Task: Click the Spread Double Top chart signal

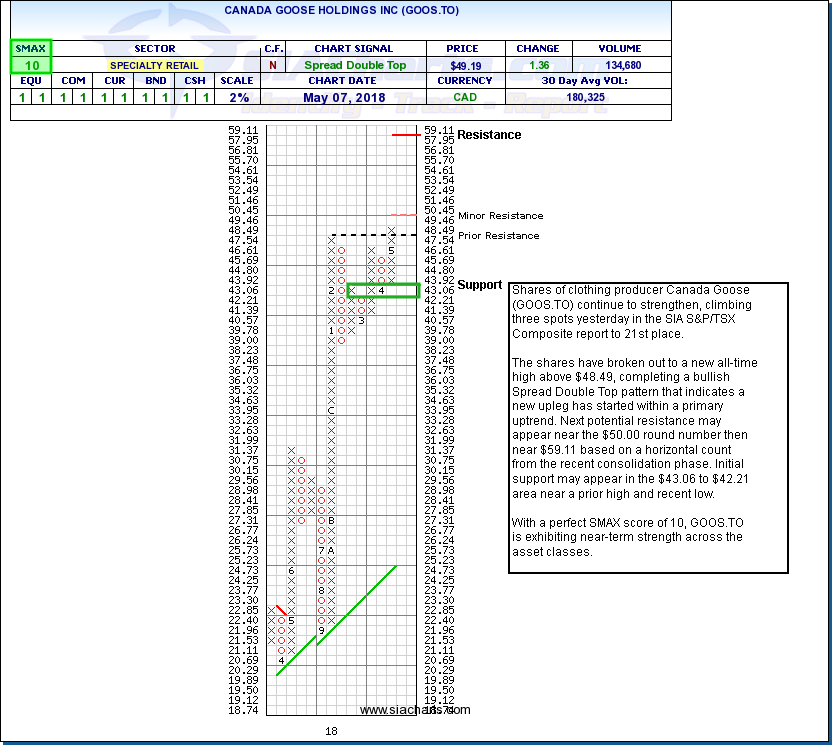Action: [x=355, y=65]
